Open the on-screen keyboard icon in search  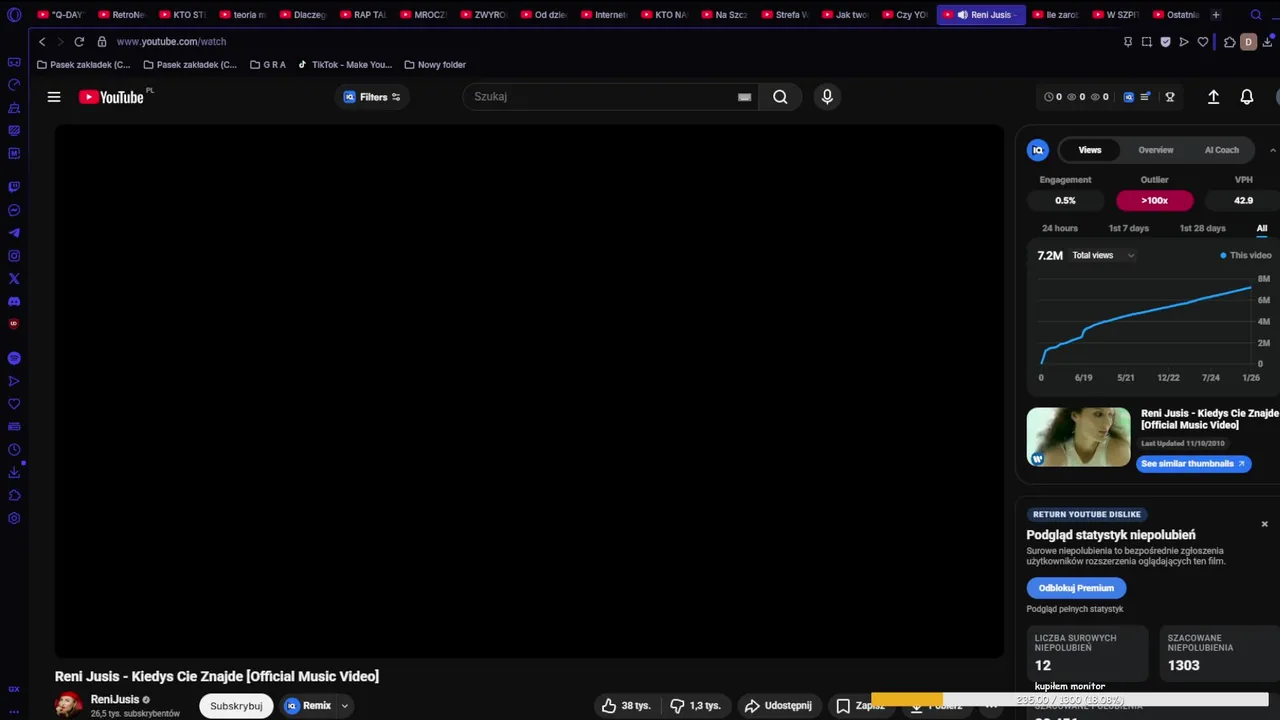pos(744,97)
